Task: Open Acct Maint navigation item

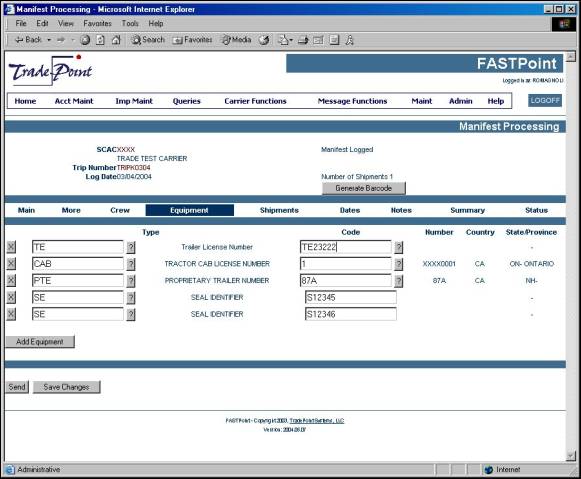Action: click(x=74, y=101)
